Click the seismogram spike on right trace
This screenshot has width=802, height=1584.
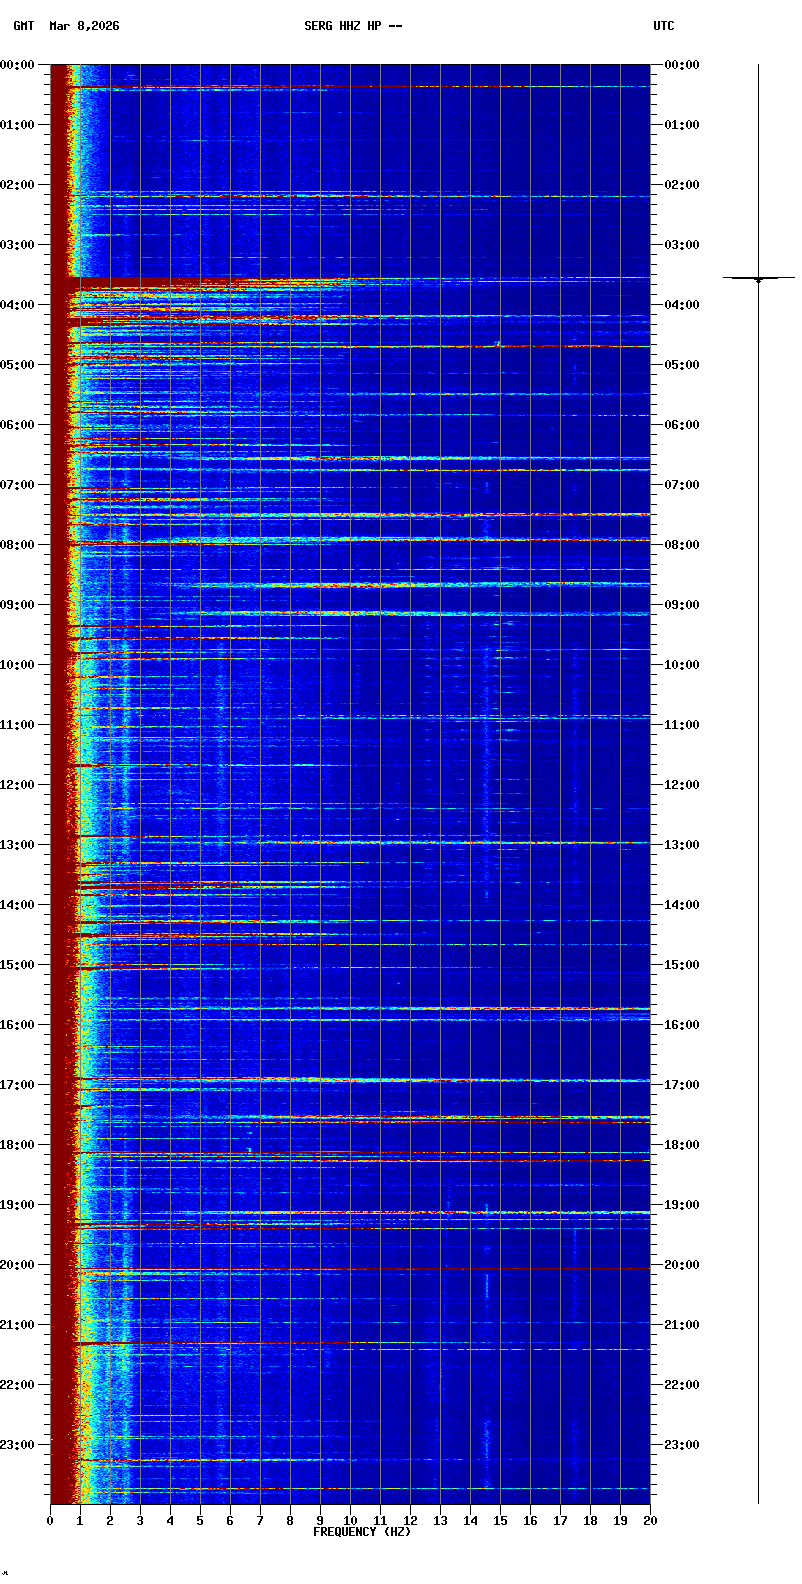tap(758, 278)
